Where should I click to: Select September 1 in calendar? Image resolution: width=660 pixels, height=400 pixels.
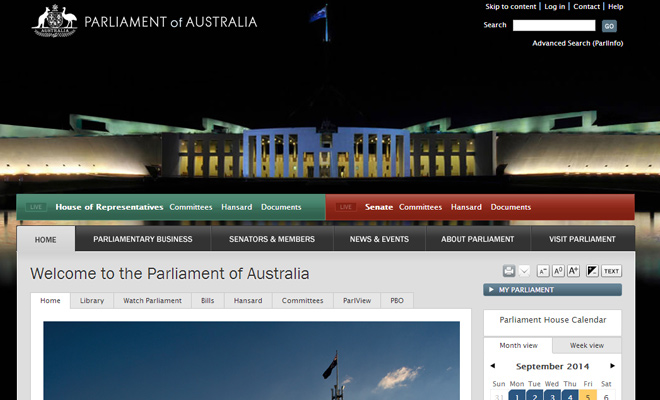[x=517, y=396]
